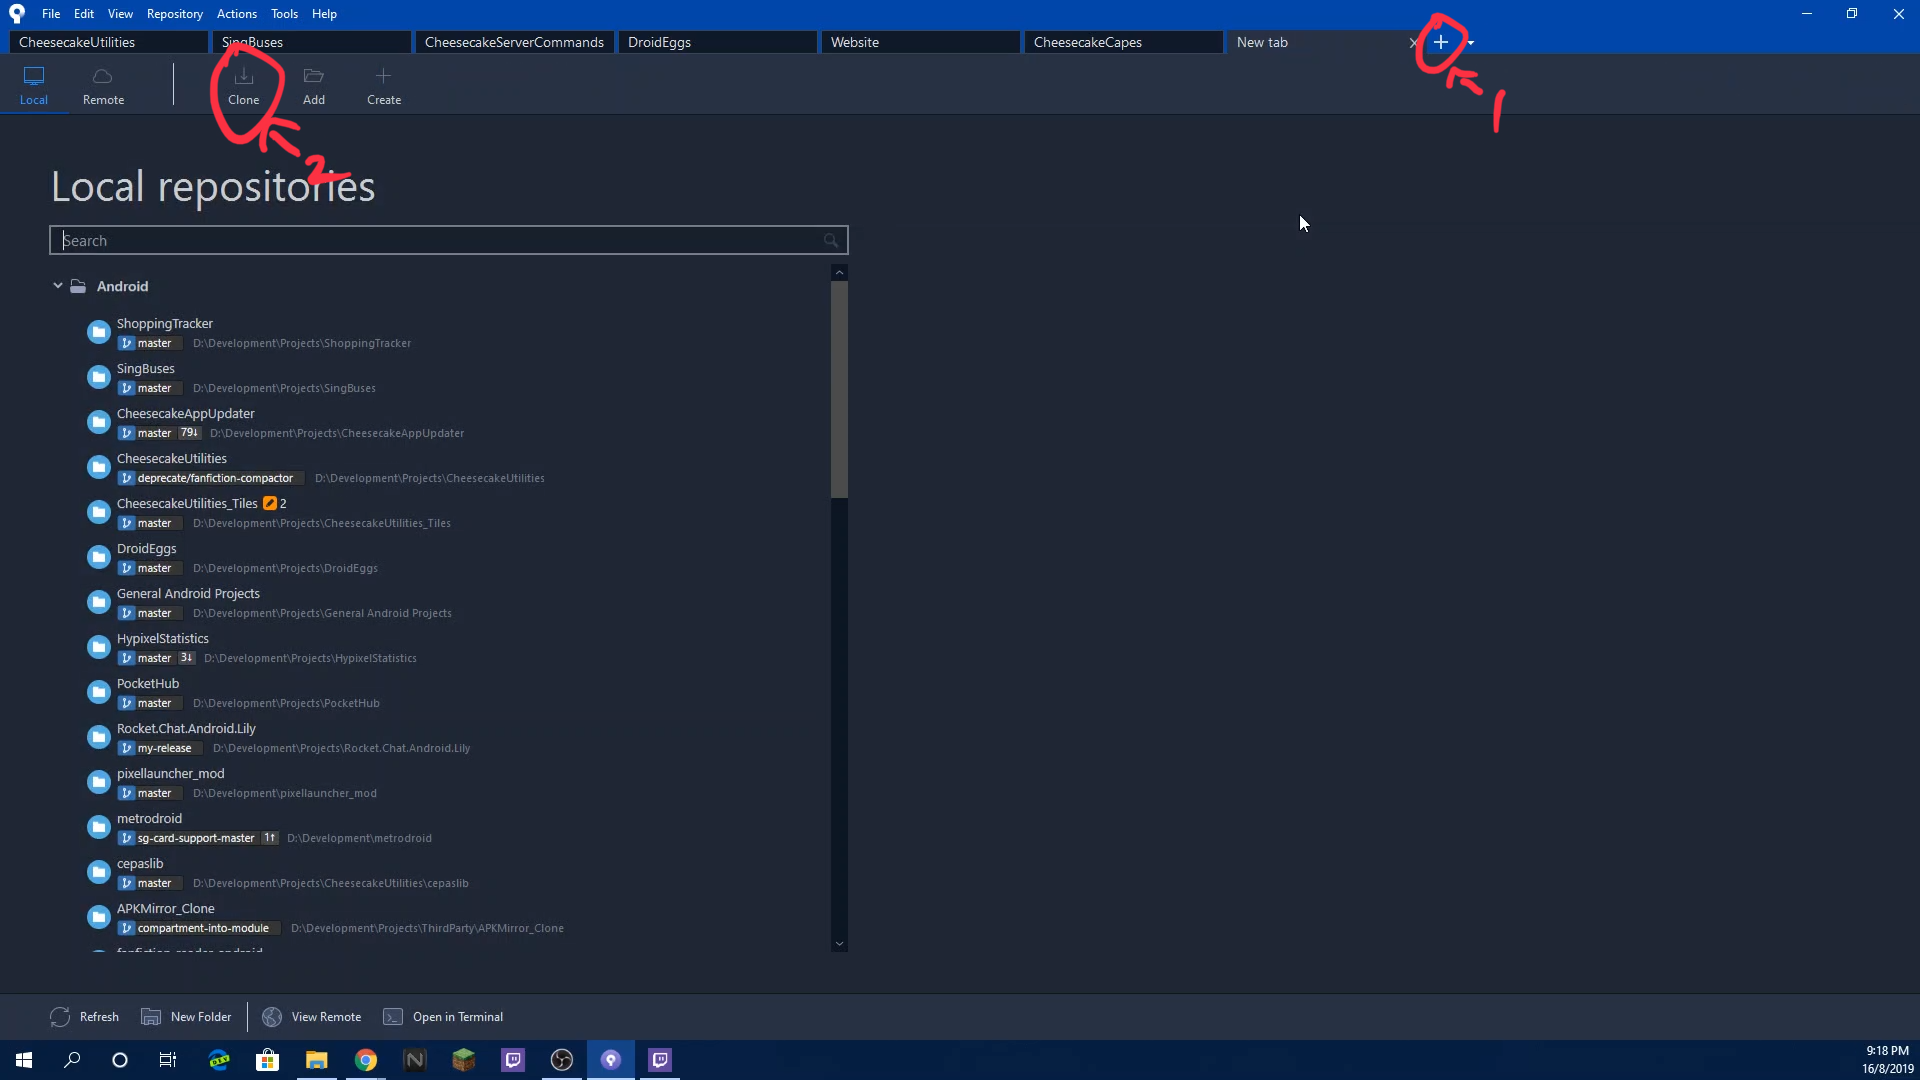
Task: Click the master branch label under SingBuses
Action: coord(148,388)
